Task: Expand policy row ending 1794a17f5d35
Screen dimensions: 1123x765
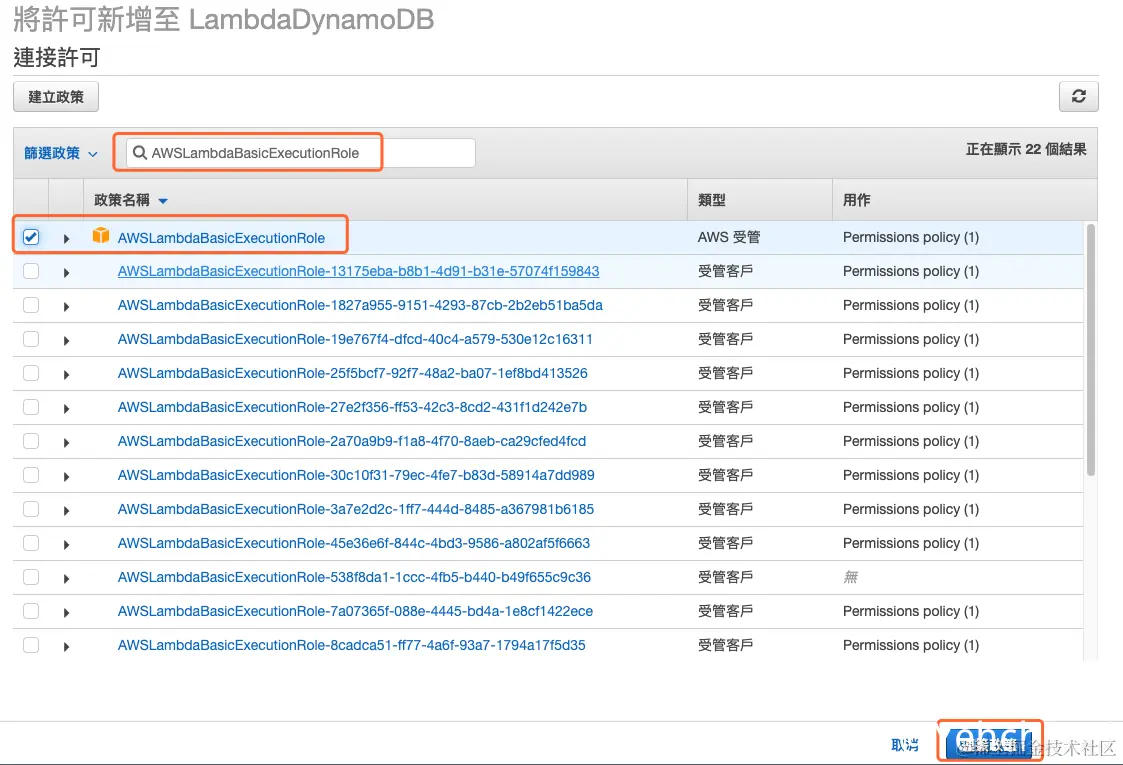Action: 66,647
